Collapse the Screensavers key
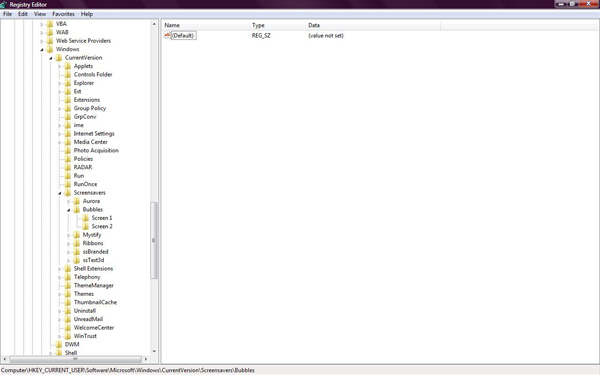This screenshot has height=375, width=600. (x=60, y=193)
